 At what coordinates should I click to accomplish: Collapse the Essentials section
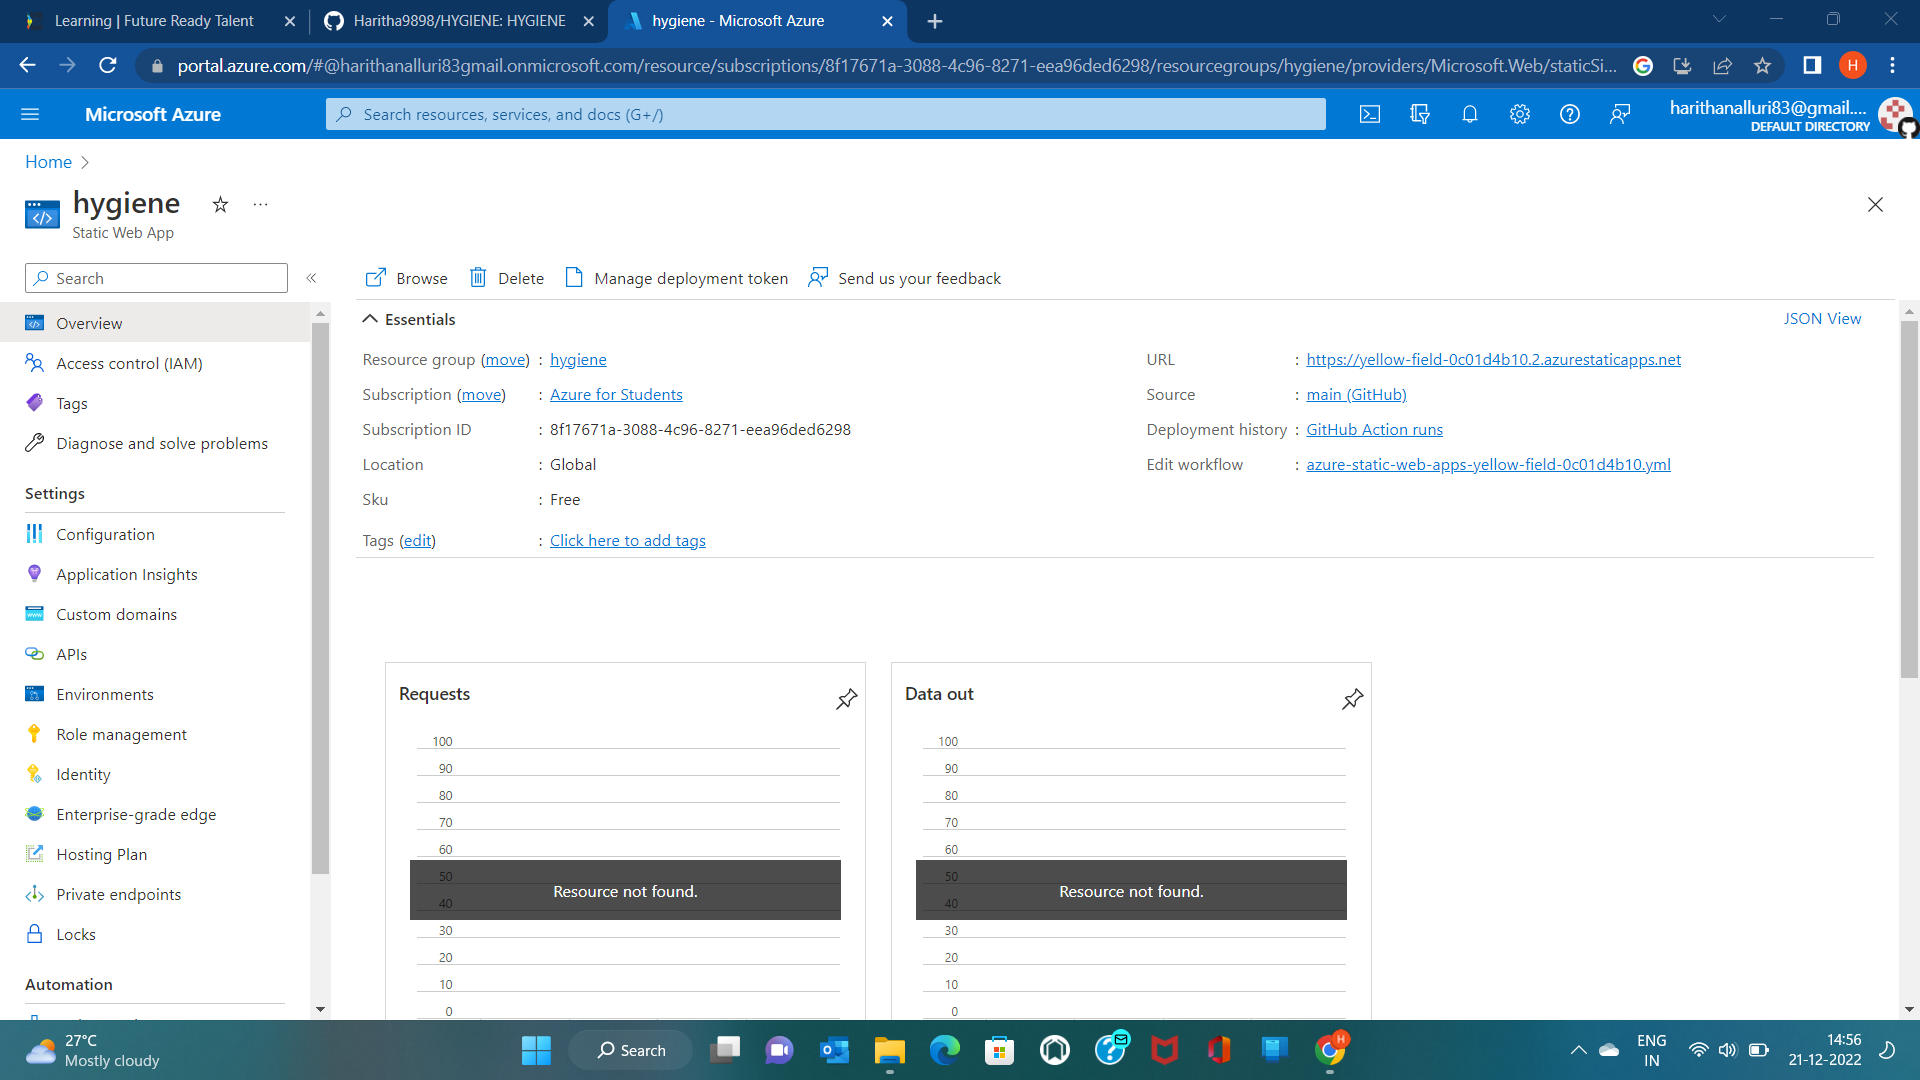point(370,319)
